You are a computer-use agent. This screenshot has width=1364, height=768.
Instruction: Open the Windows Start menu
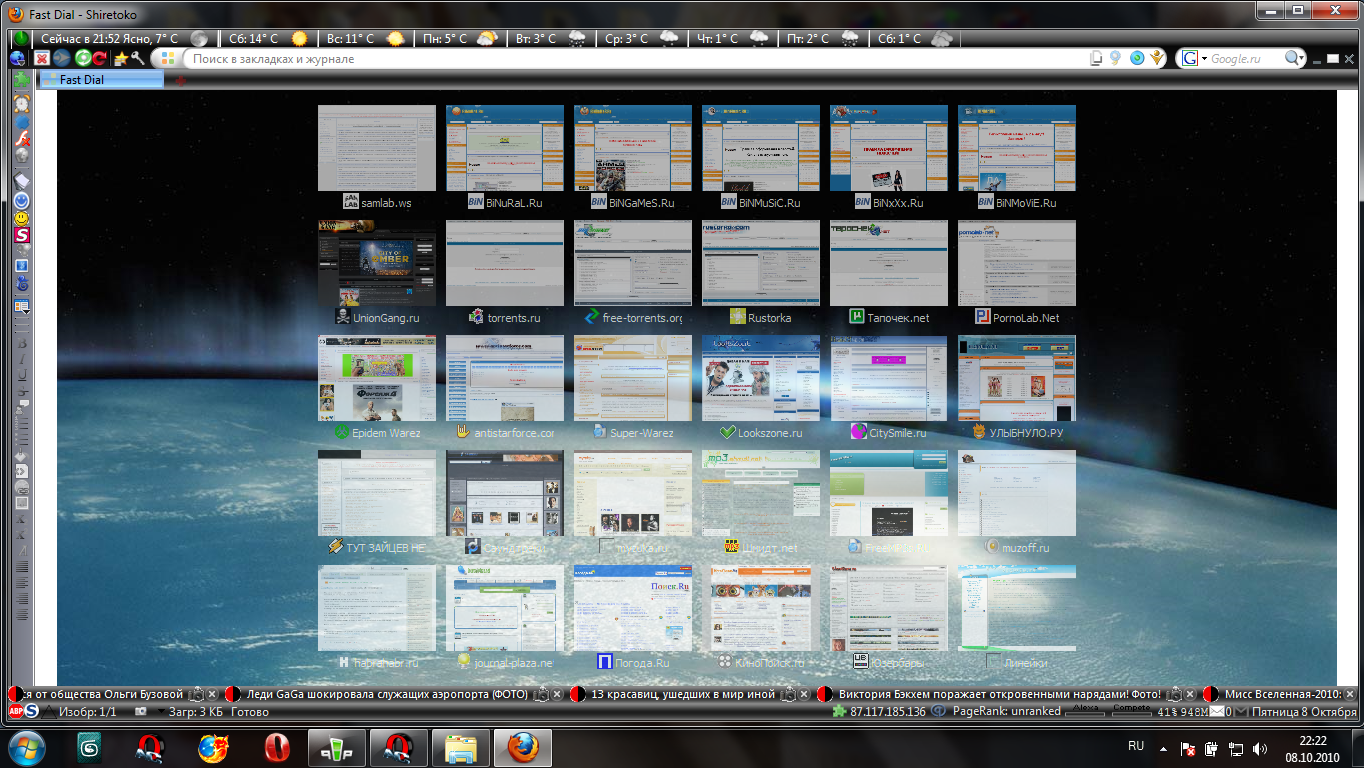point(26,747)
